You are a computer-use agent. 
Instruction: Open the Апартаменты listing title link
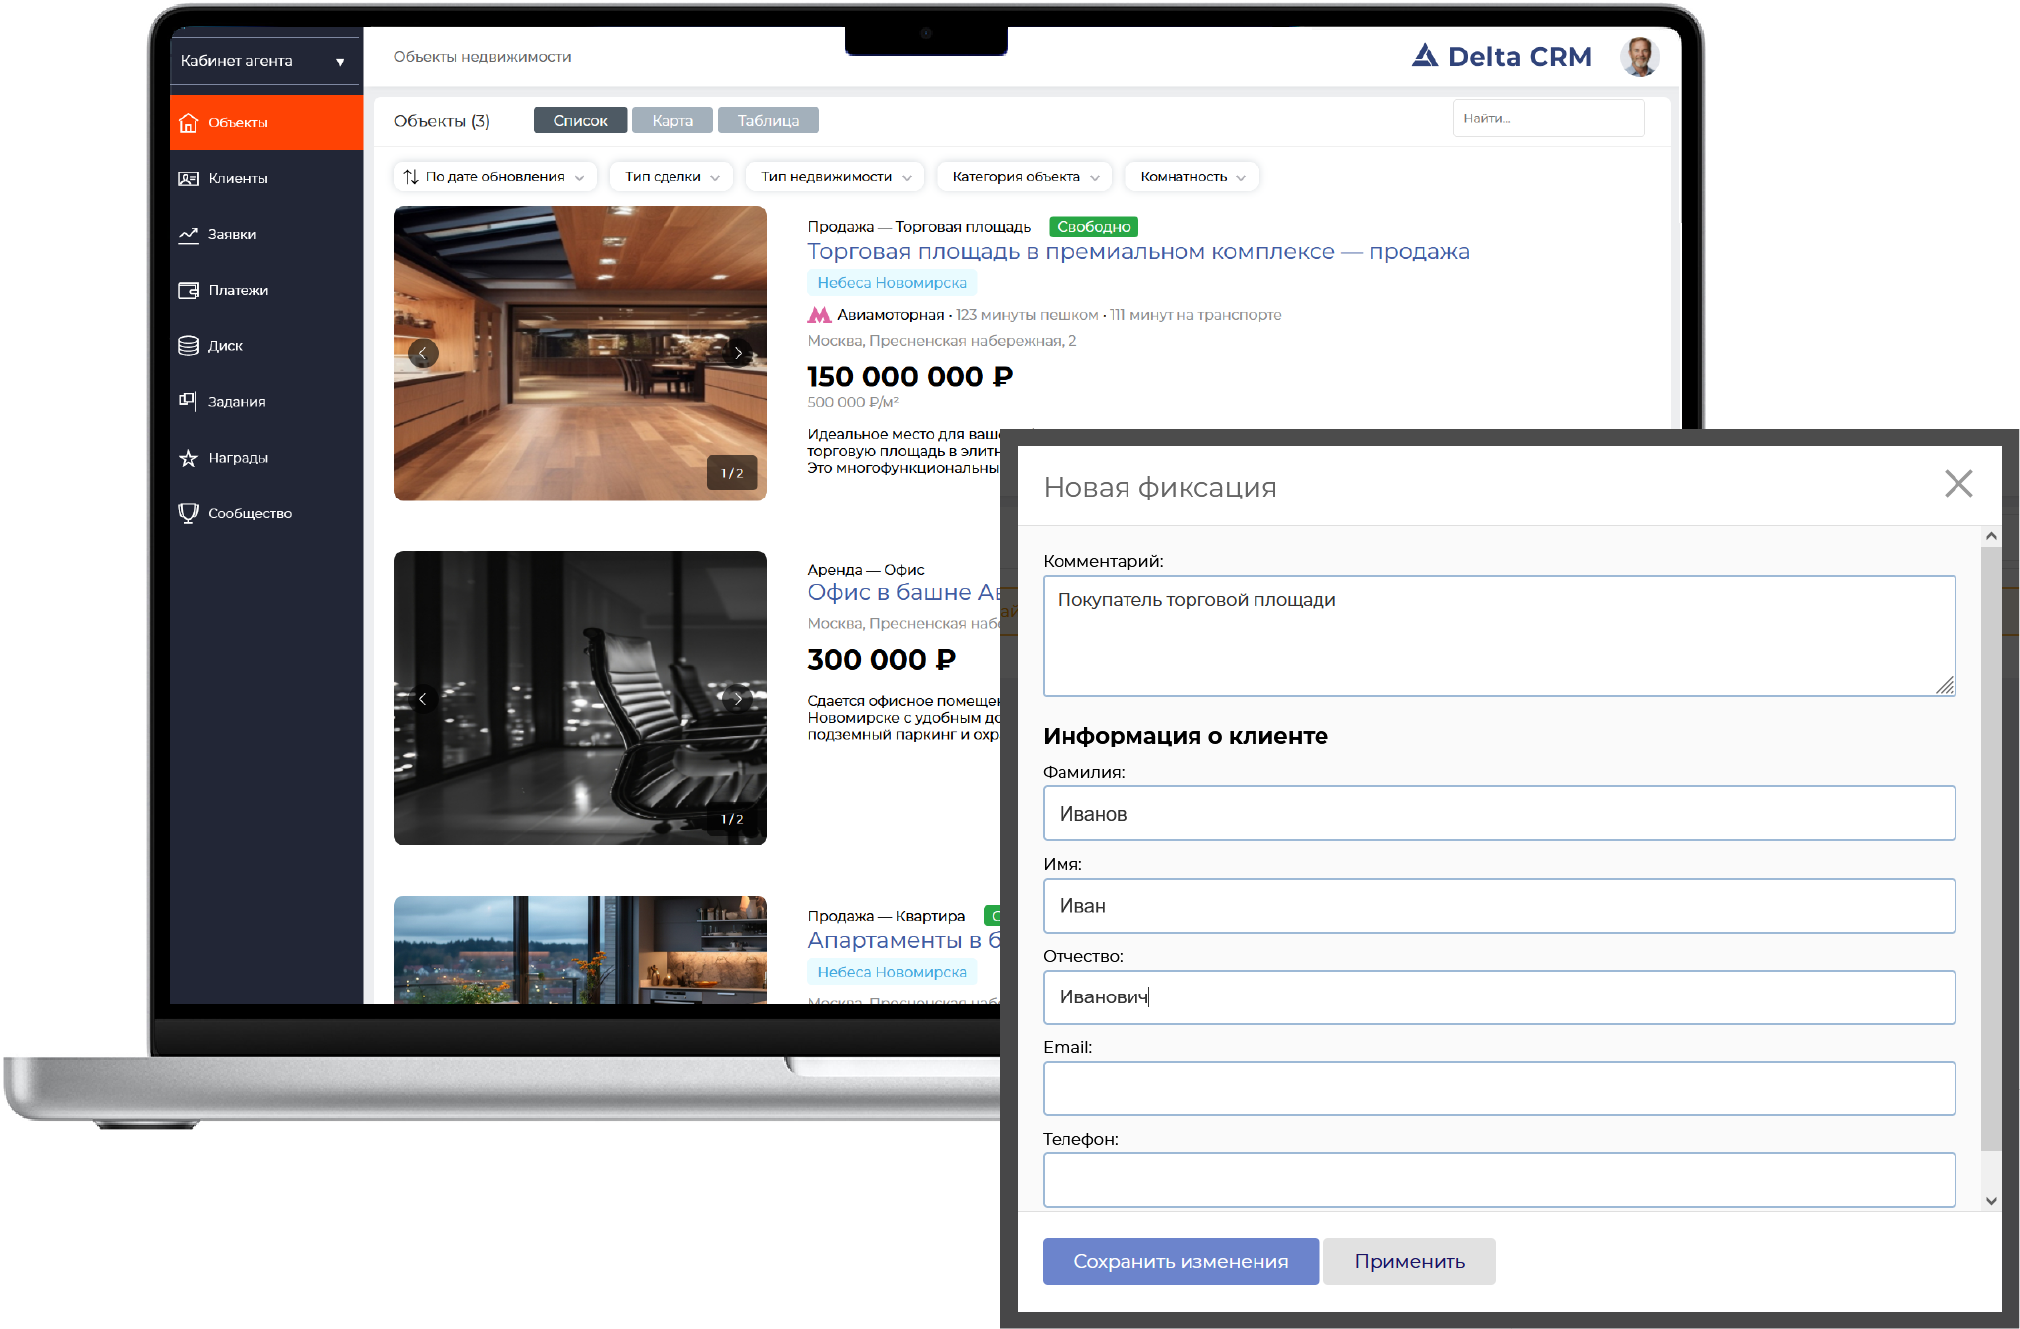pos(903,941)
